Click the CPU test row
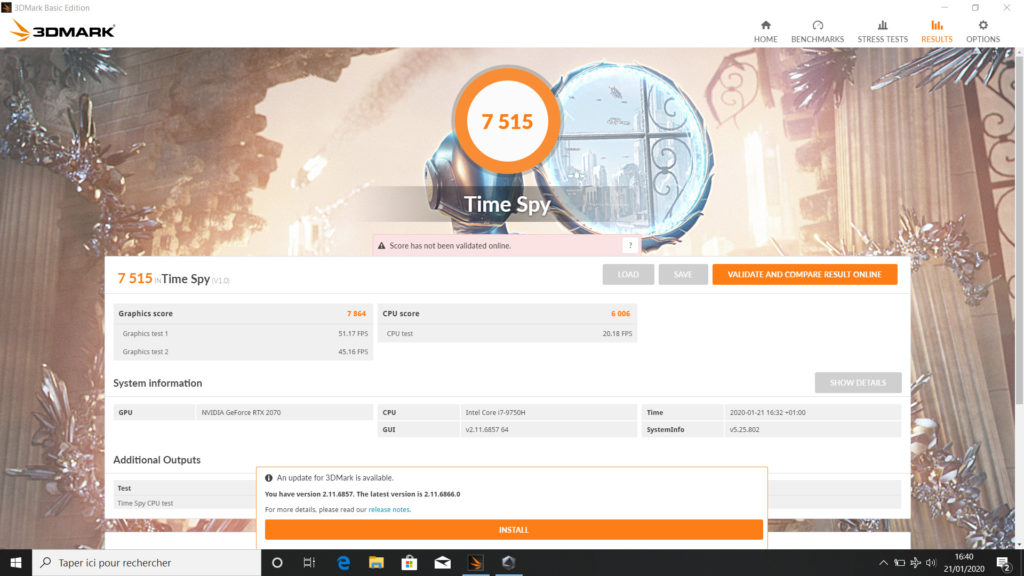 click(x=507, y=333)
